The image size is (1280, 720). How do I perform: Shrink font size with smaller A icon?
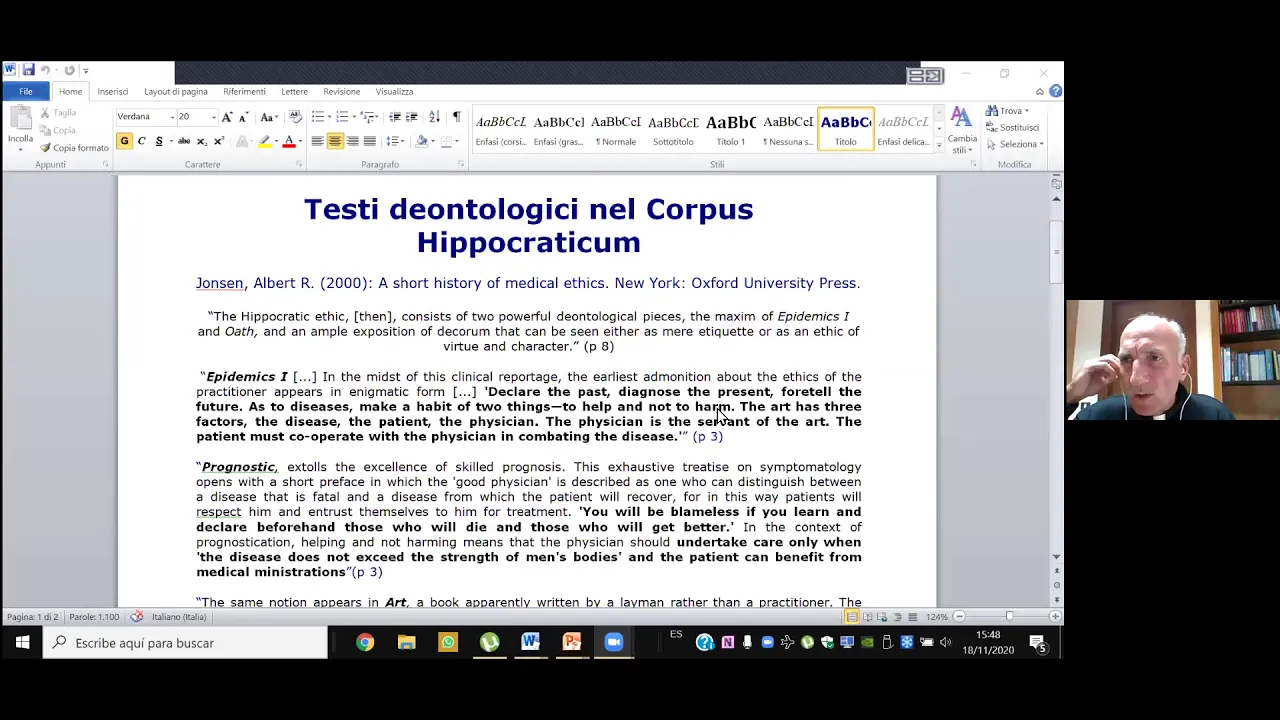pos(242,117)
